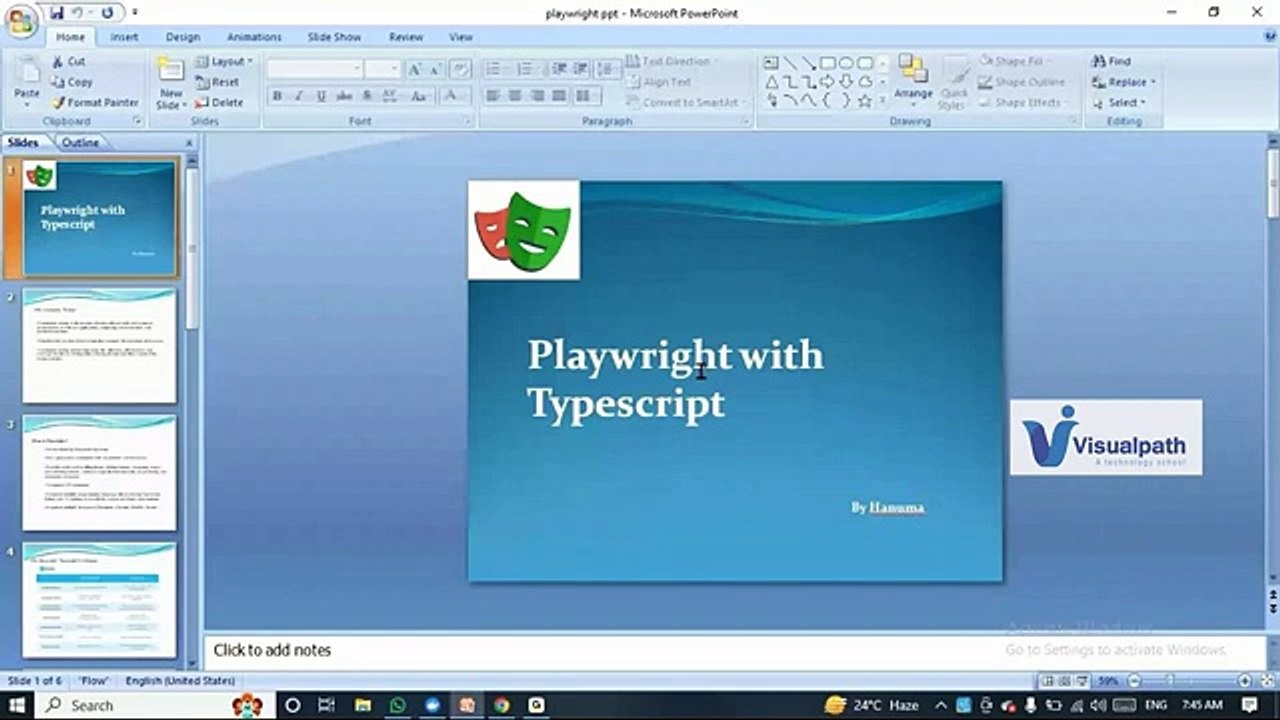Clear all text formatting

tap(460, 69)
